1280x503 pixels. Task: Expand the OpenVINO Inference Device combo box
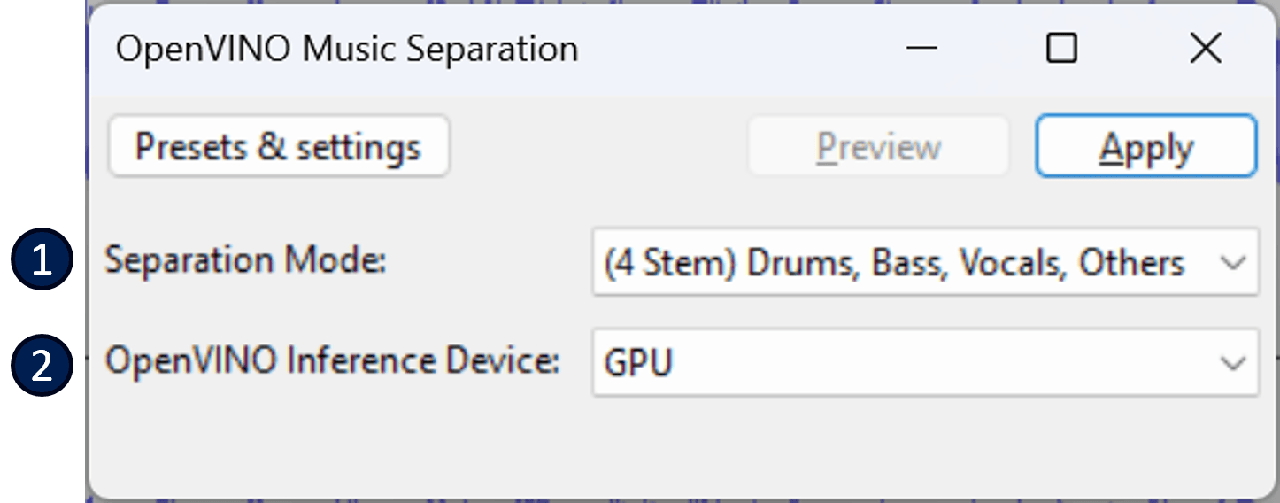pyautogui.click(x=924, y=362)
